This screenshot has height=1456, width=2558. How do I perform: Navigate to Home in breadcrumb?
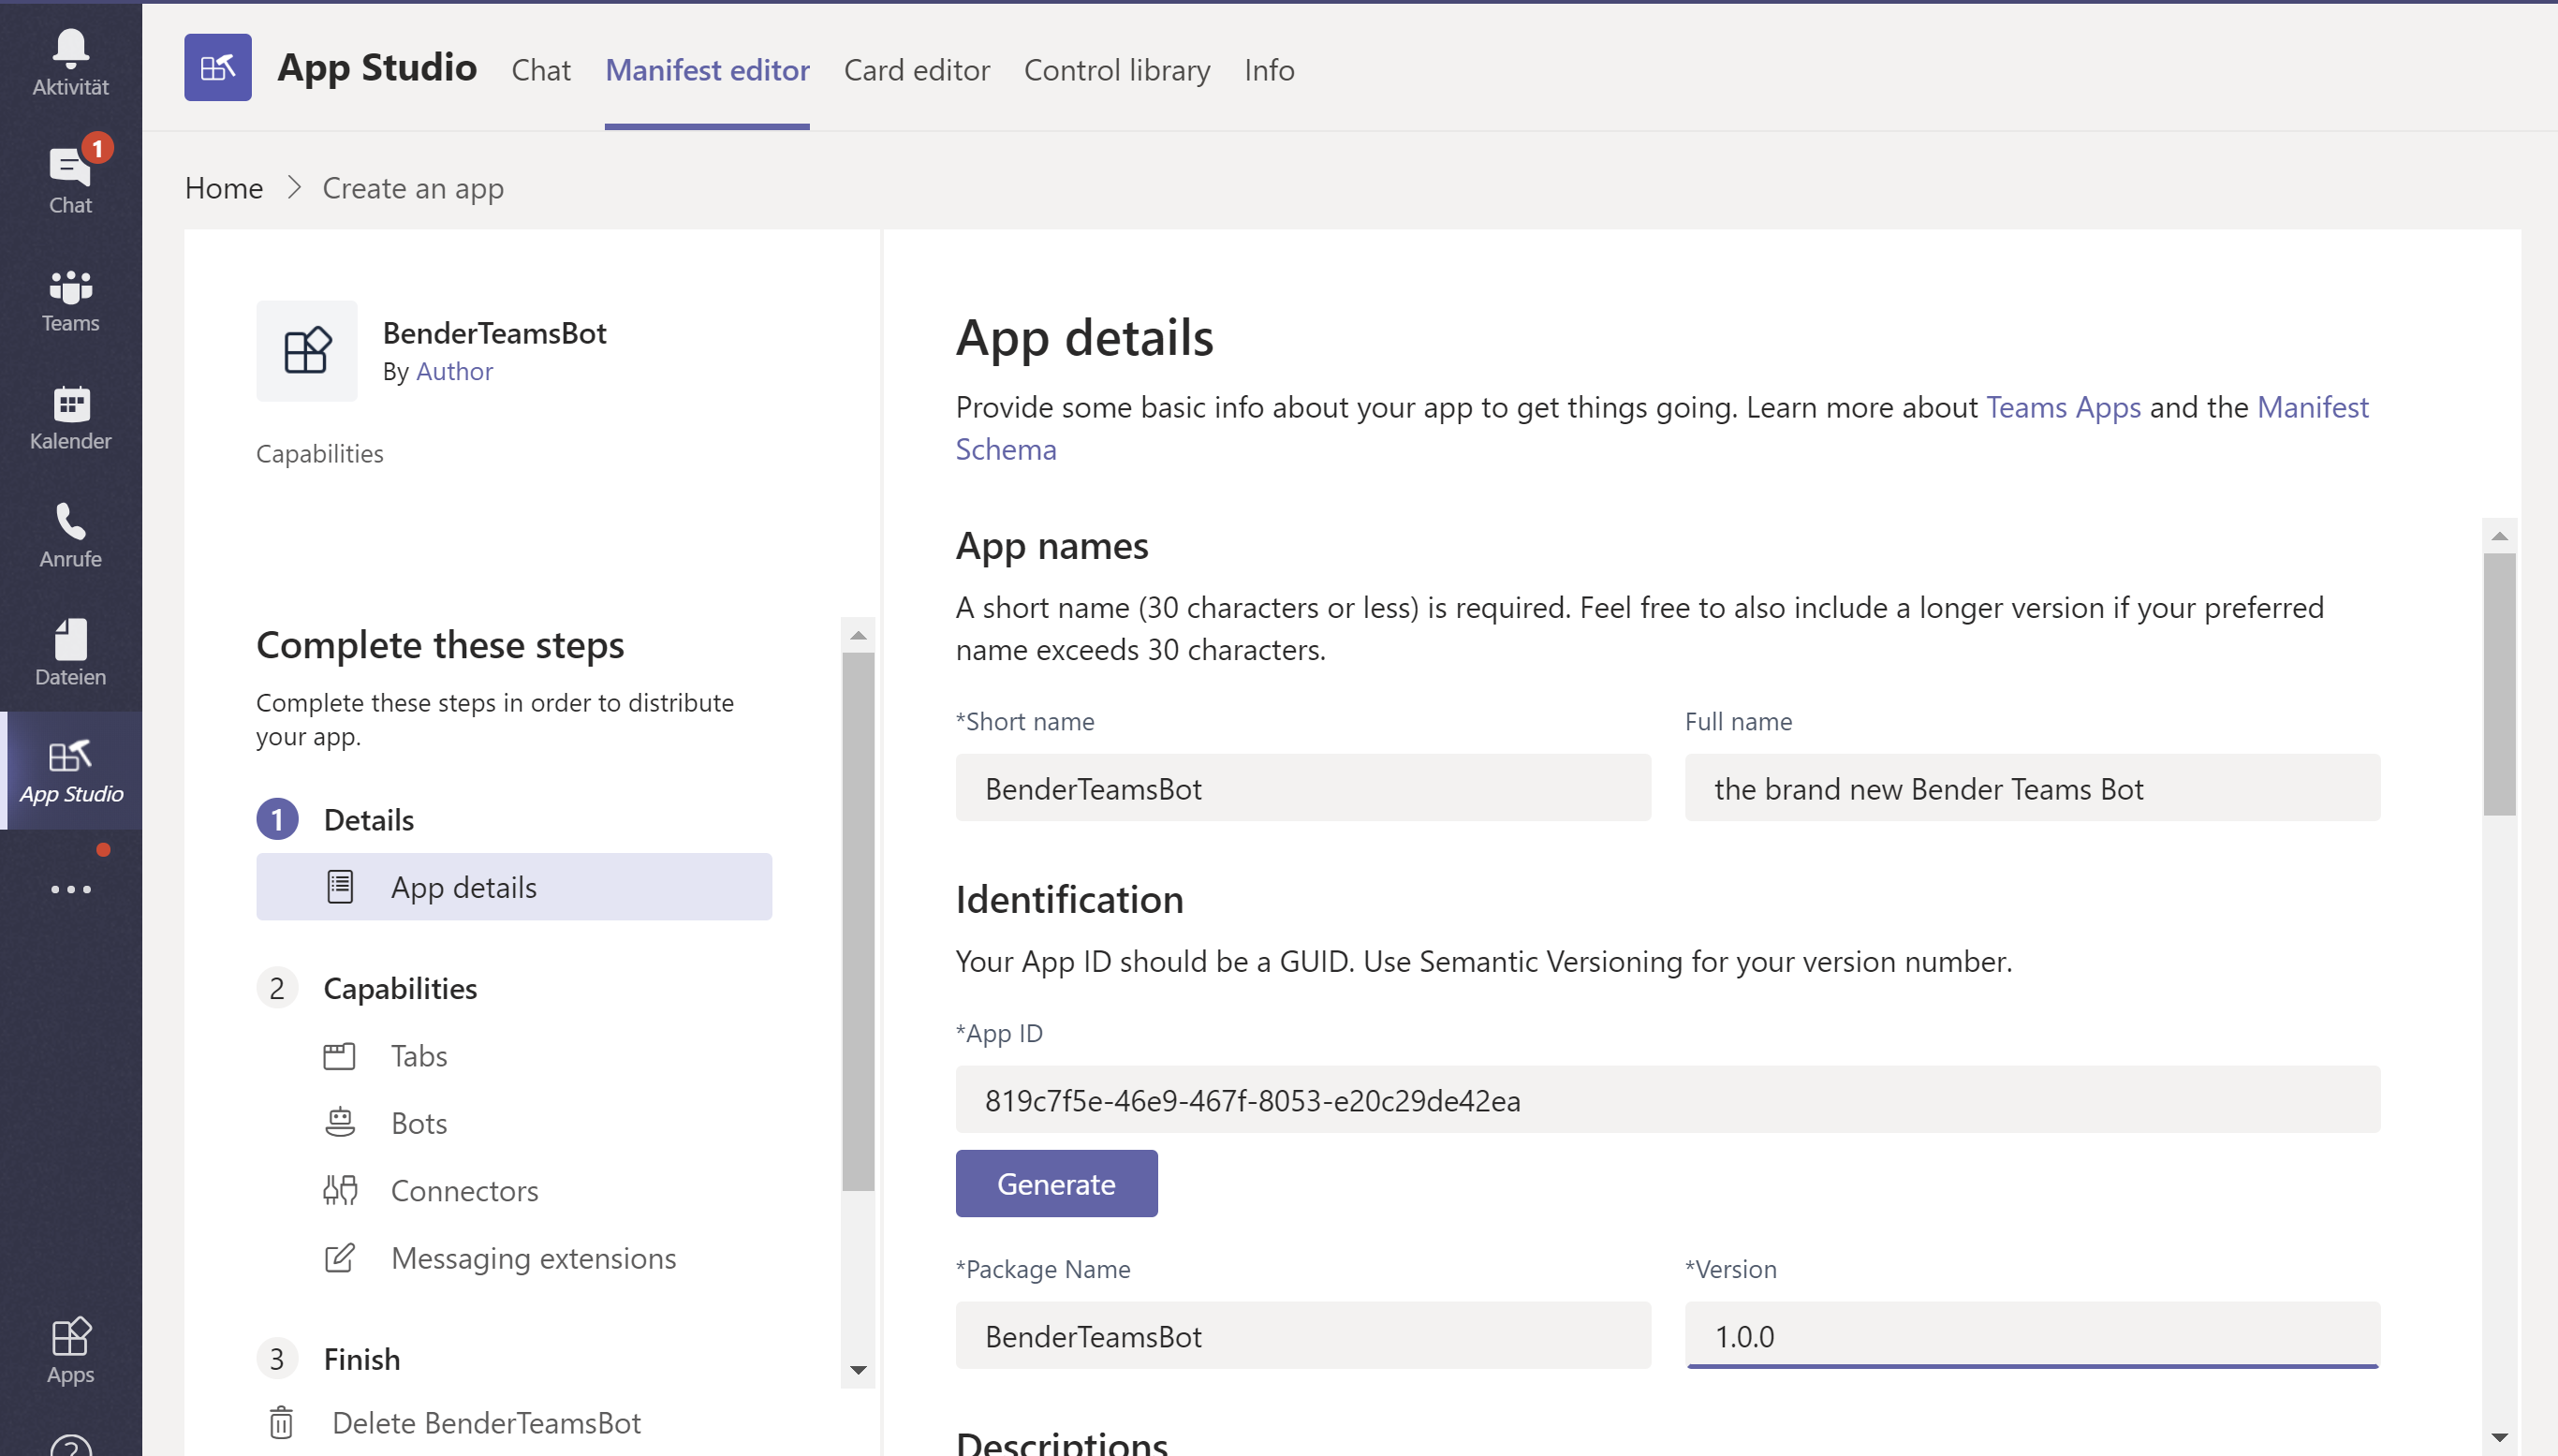coord(224,188)
